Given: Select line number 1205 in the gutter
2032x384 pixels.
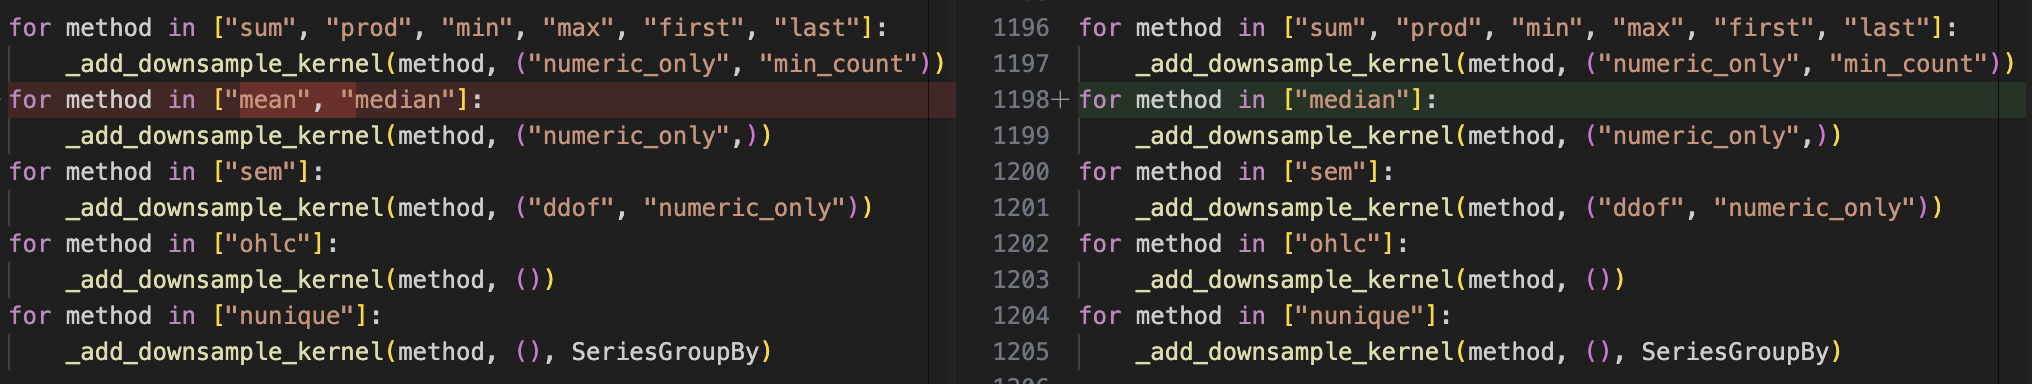Looking at the screenshot, I should pos(1021,352).
